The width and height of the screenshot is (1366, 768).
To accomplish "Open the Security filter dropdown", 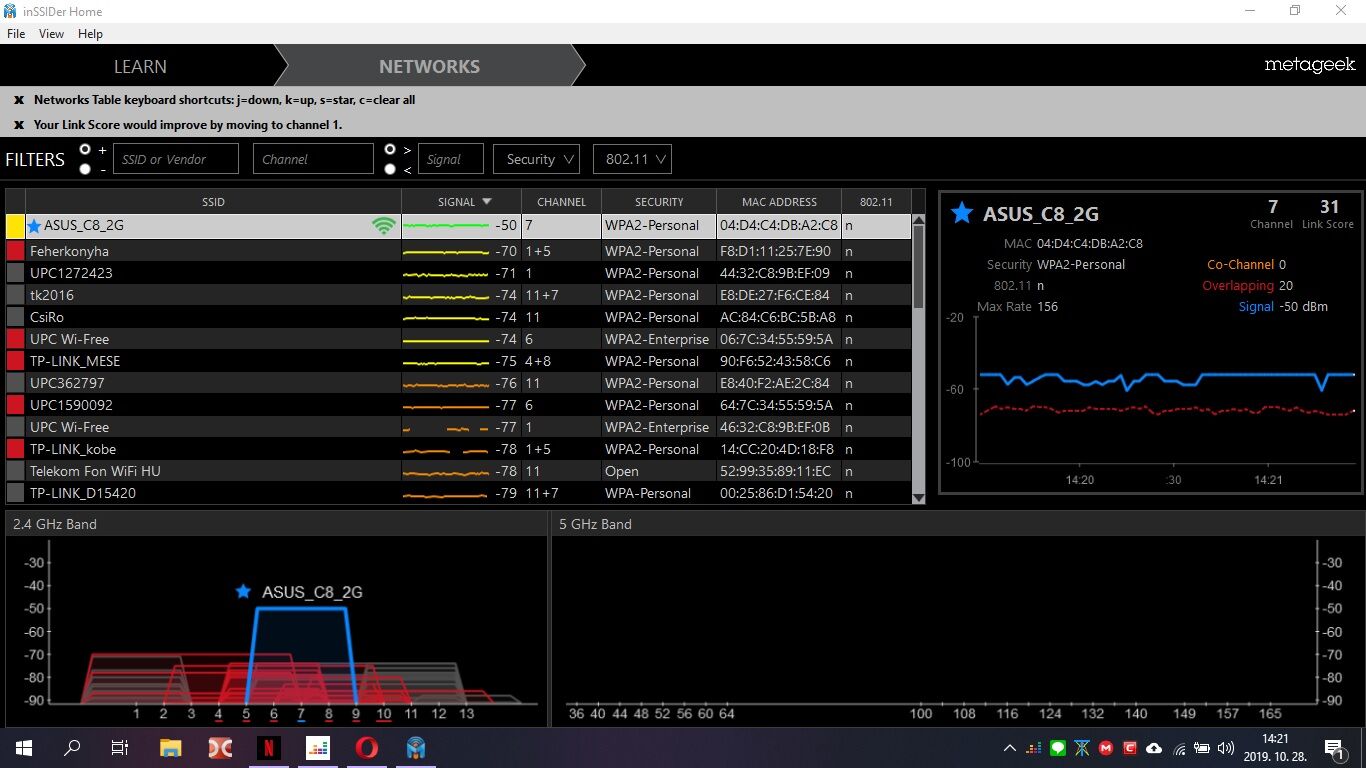I will (x=537, y=159).
